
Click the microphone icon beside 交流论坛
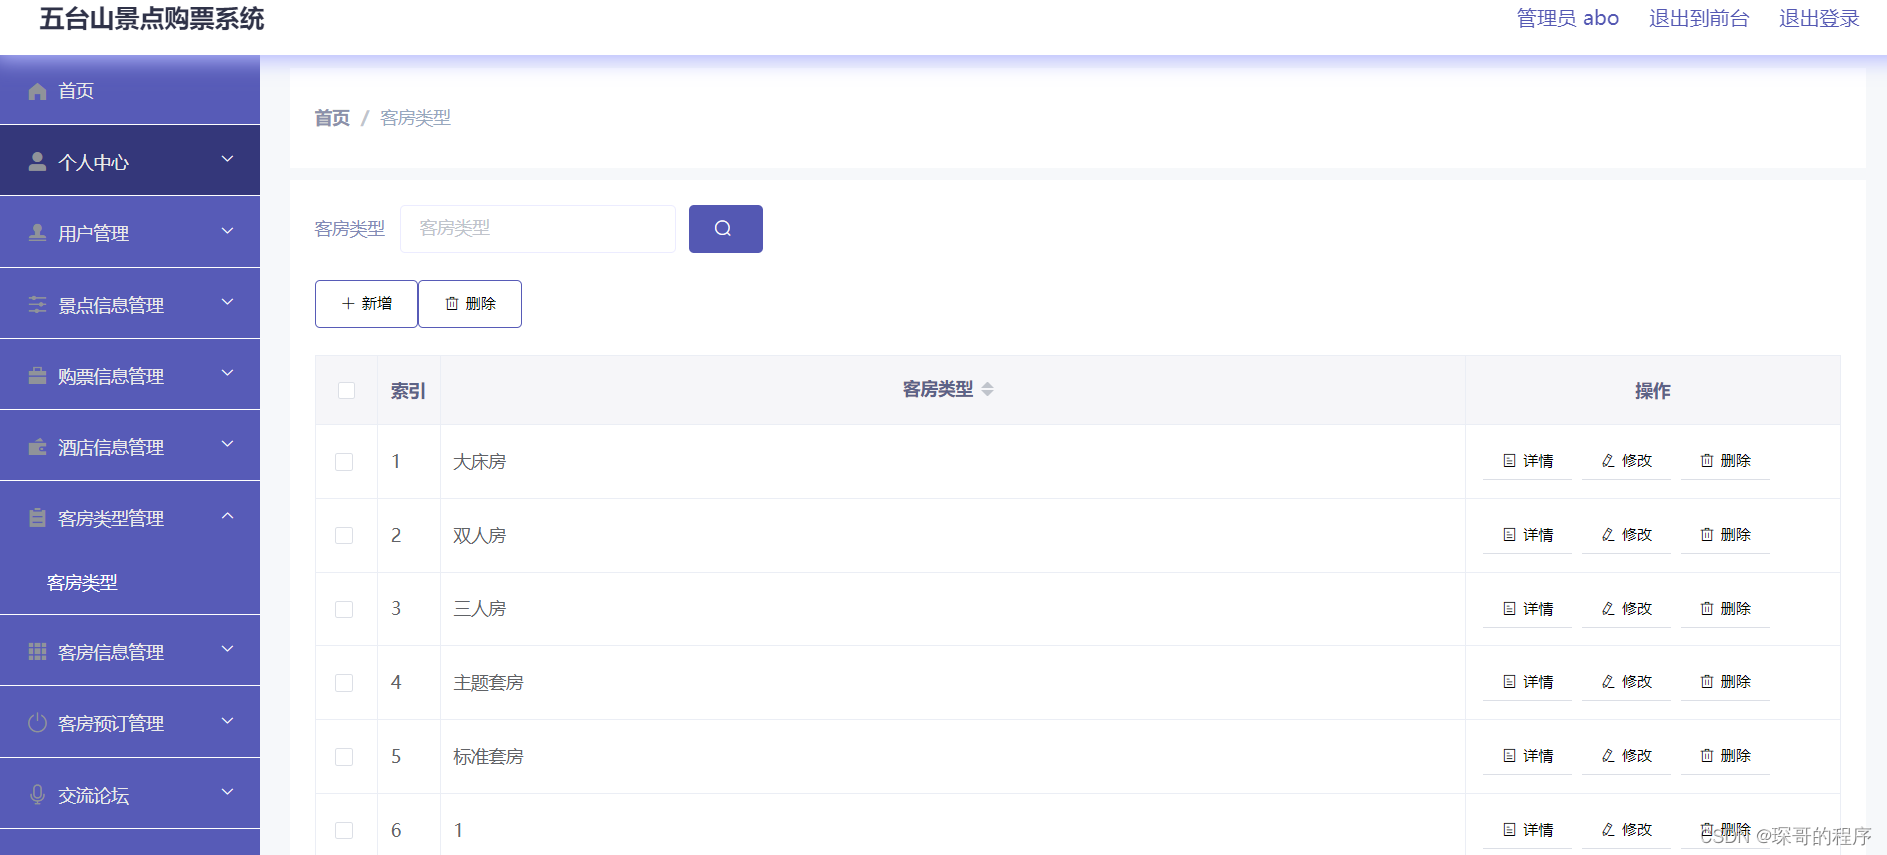(x=37, y=795)
